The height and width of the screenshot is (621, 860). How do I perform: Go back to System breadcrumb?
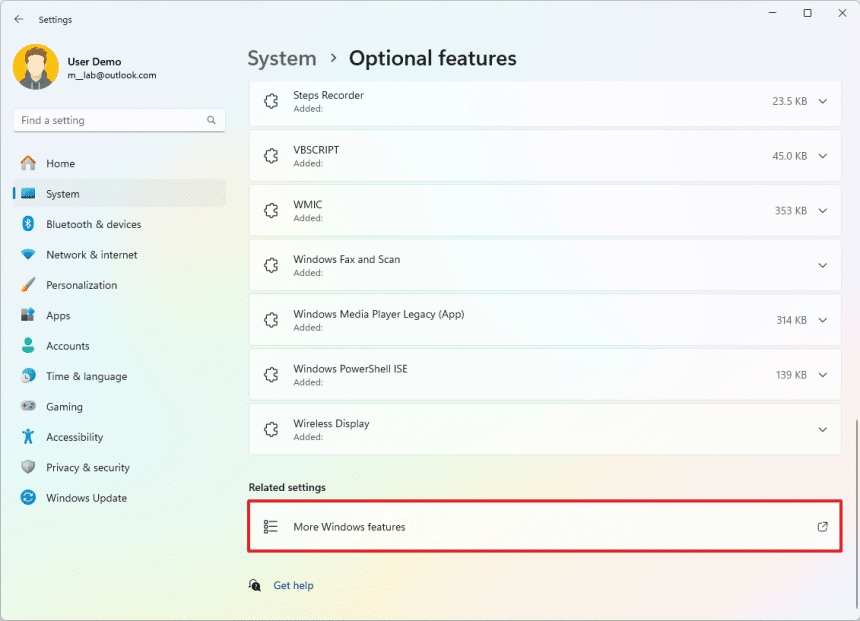282,58
